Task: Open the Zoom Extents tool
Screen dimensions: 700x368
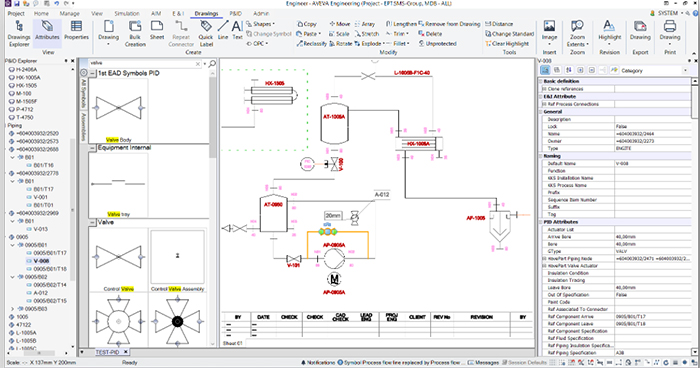Action: [577, 33]
